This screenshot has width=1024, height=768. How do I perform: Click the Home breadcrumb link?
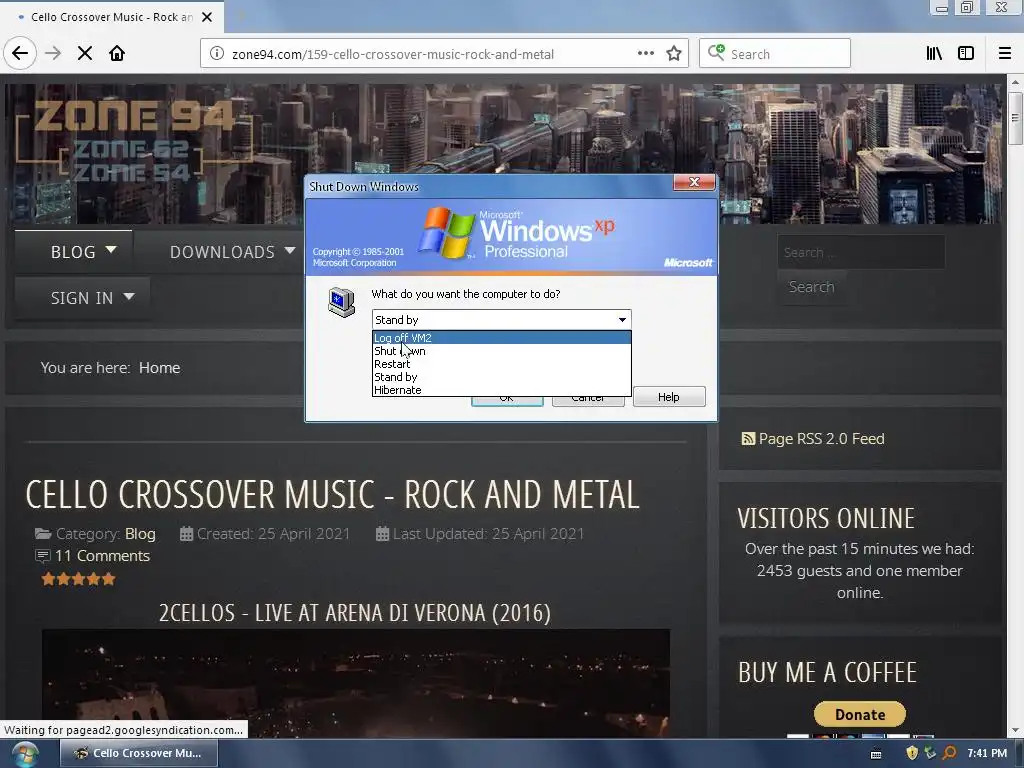tap(159, 368)
